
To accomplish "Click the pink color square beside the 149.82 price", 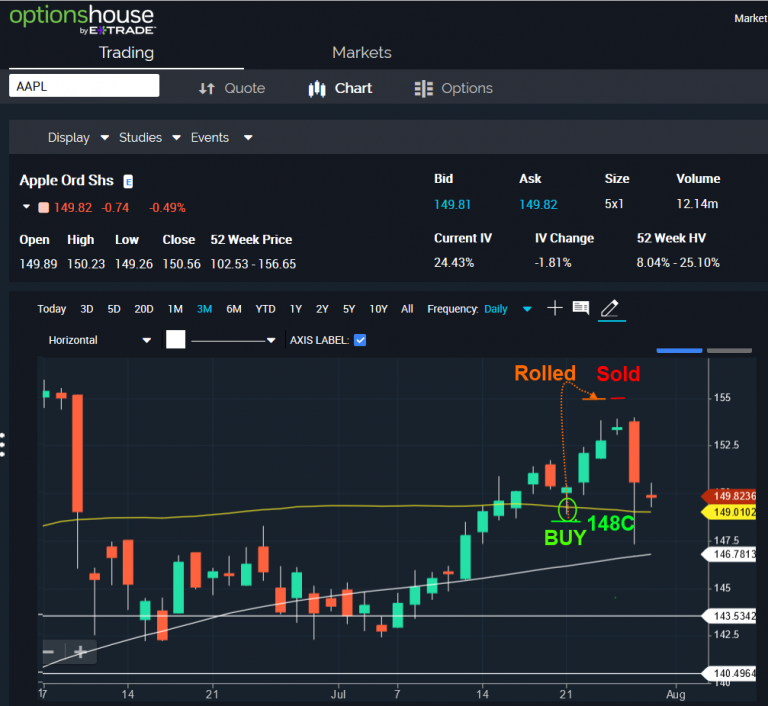I will pyautogui.click(x=44, y=207).
